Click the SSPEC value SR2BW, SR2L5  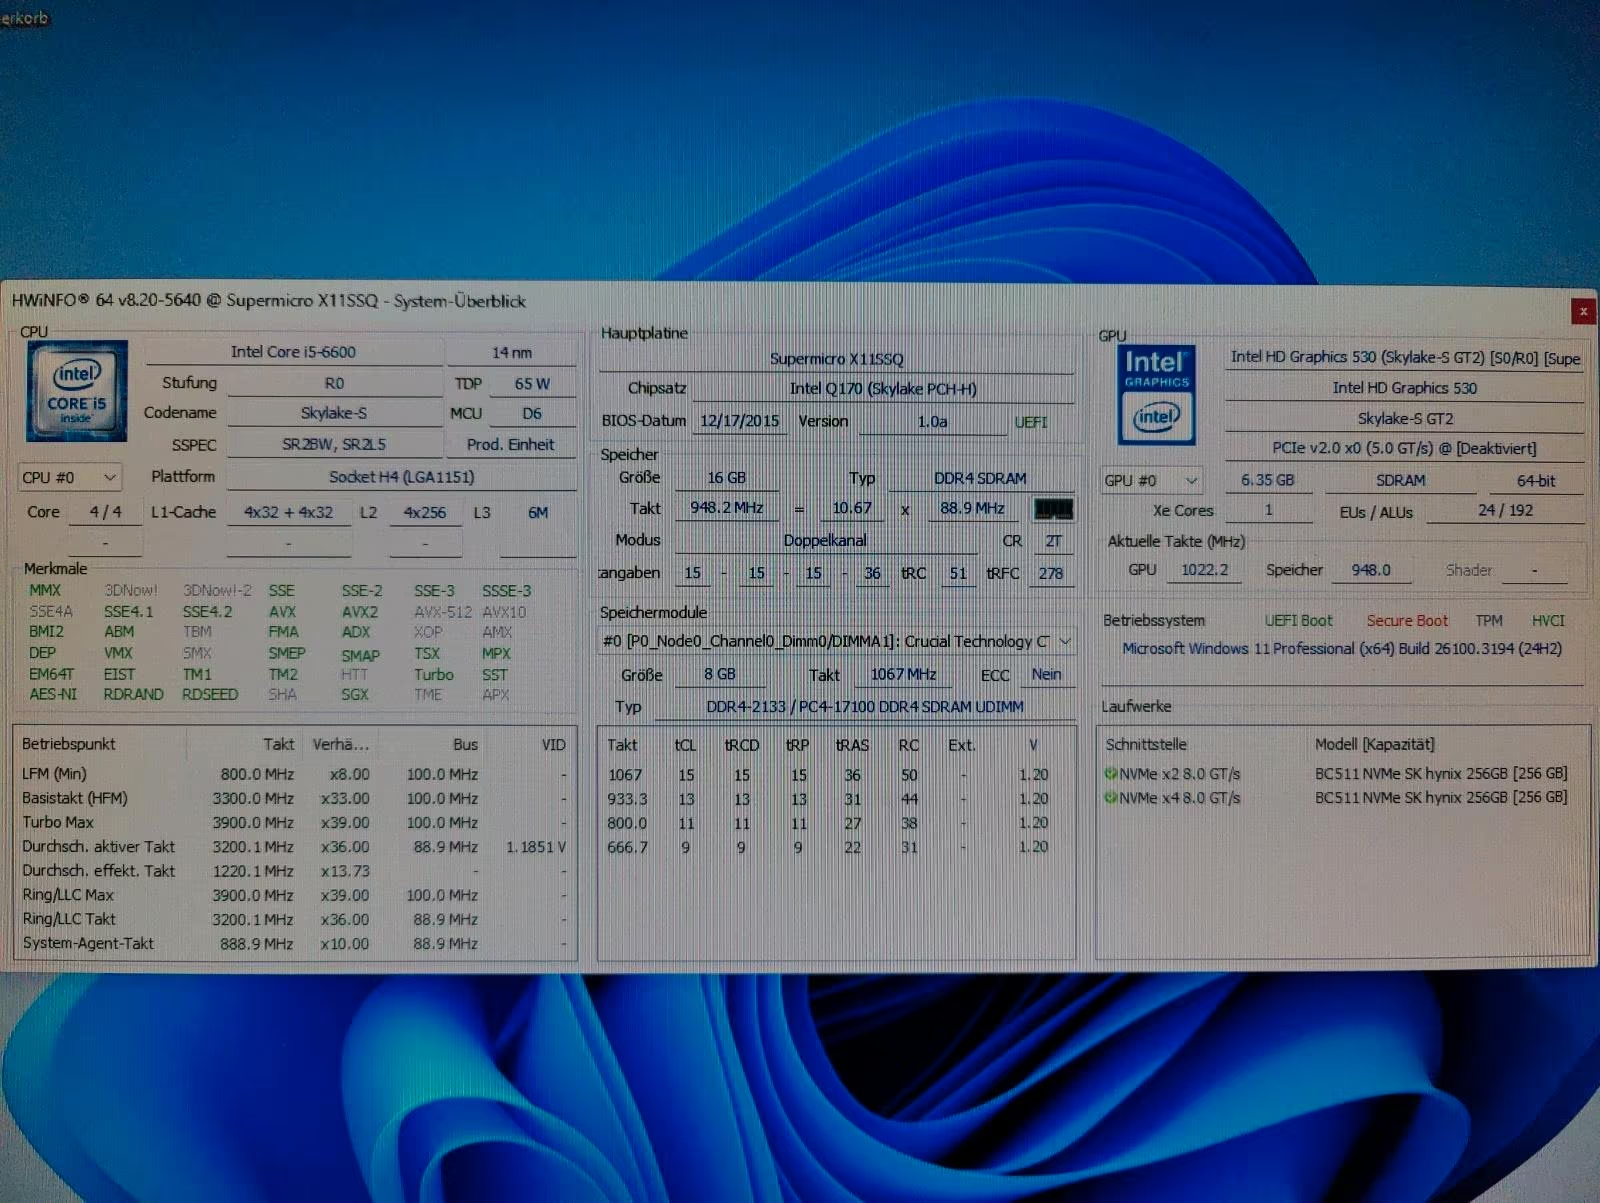pos(334,444)
